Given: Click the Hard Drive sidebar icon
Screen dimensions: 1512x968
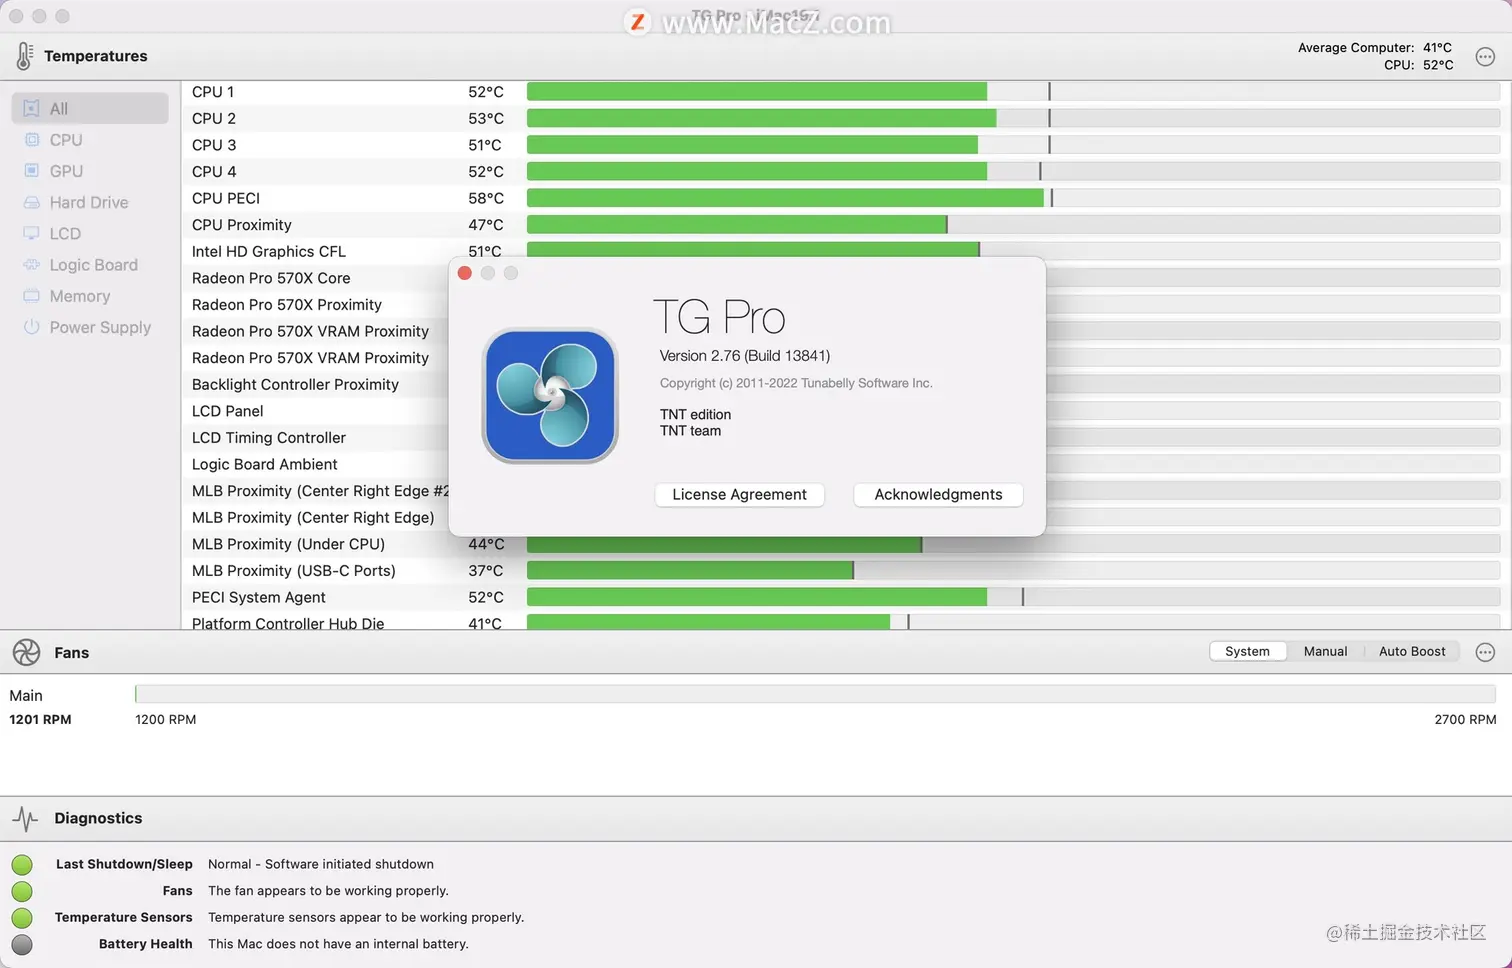Looking at the screenshot, I should (32, 202).
